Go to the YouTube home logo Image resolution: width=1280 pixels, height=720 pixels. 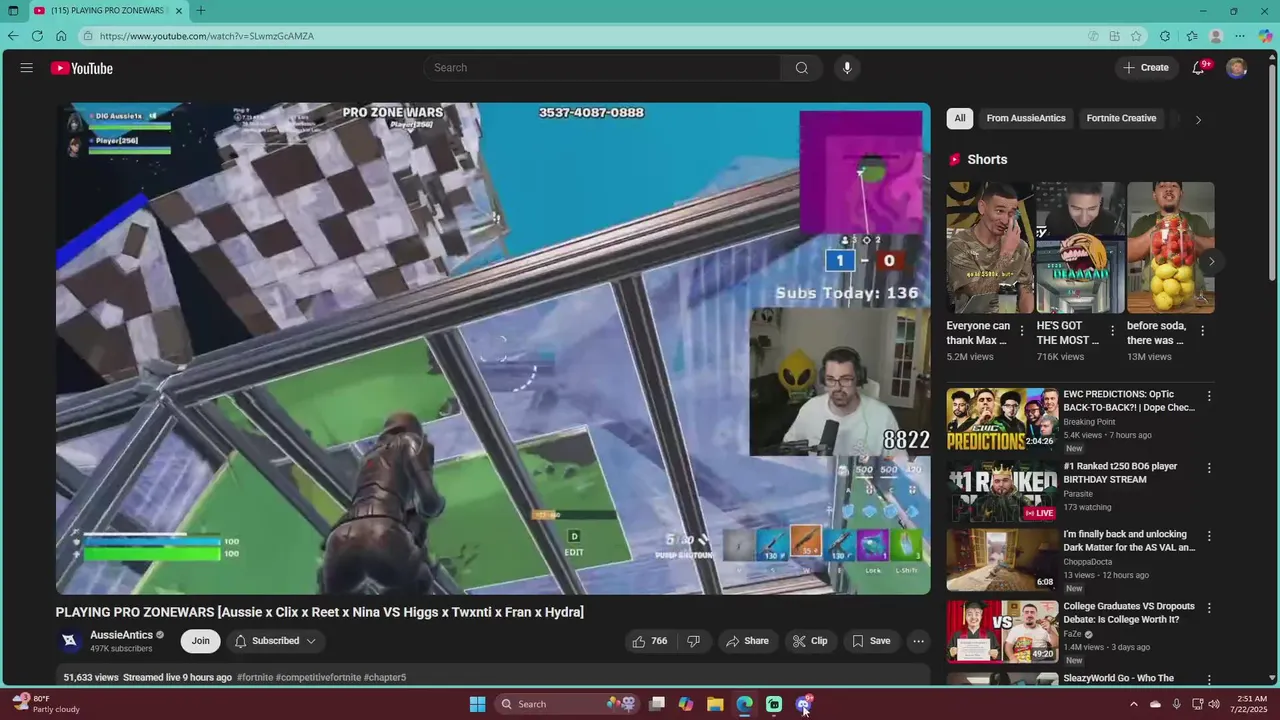coord(82,68)
